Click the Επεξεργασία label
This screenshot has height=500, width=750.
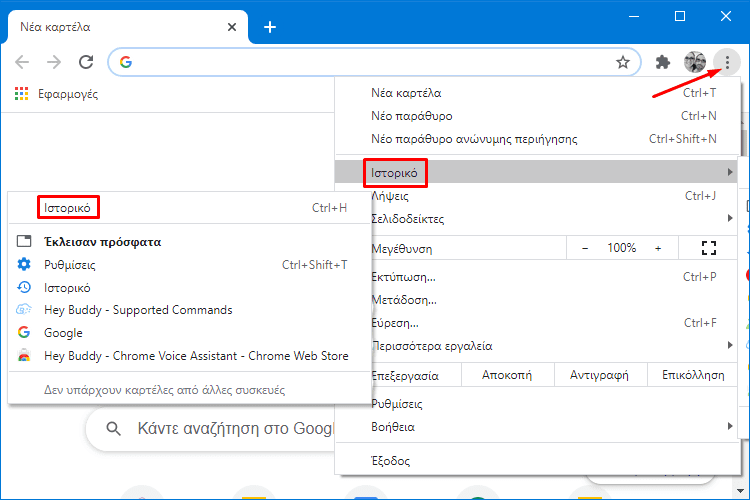point(405,376)
